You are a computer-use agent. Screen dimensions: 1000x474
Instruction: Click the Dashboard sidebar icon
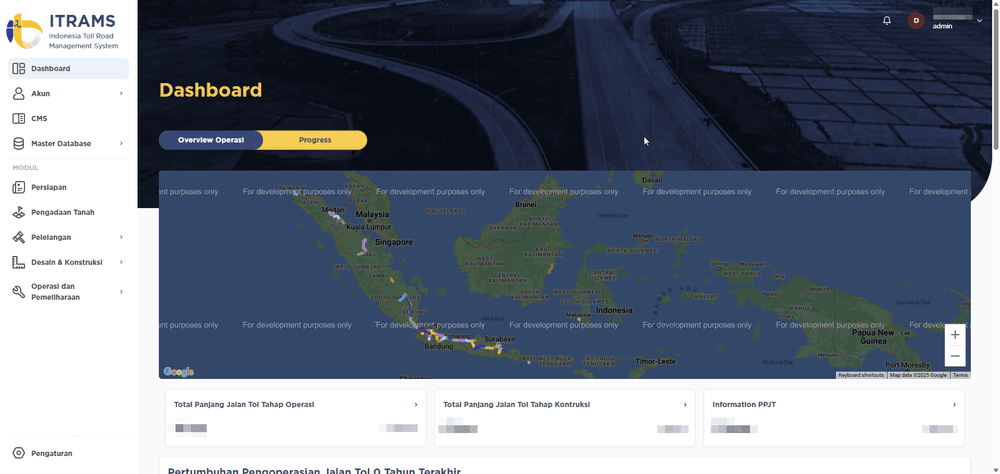click(19, 69)
